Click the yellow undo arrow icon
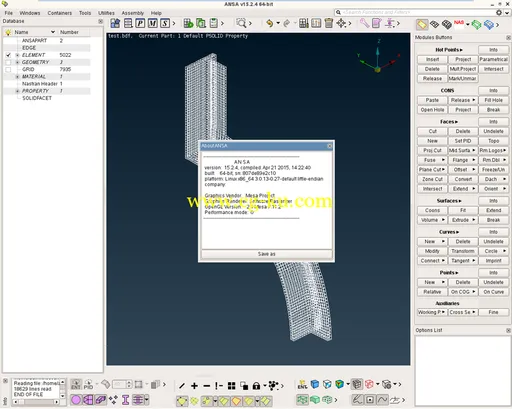 [269, 23]
